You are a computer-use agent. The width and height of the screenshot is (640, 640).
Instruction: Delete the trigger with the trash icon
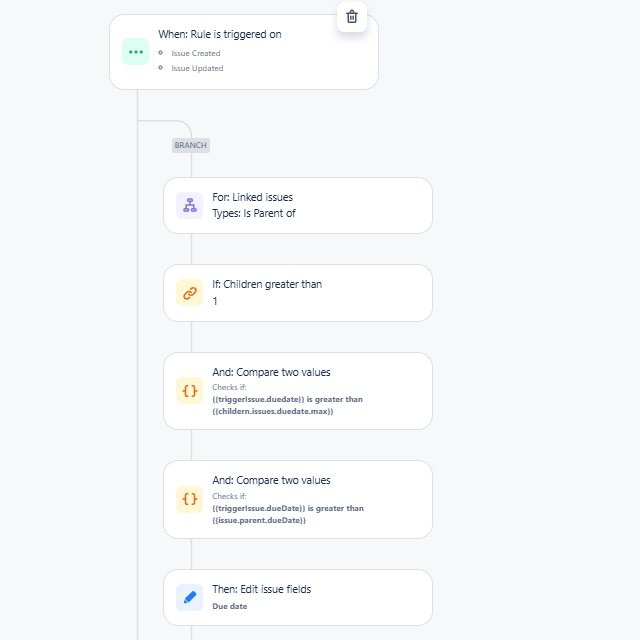[x=352, y=17]
